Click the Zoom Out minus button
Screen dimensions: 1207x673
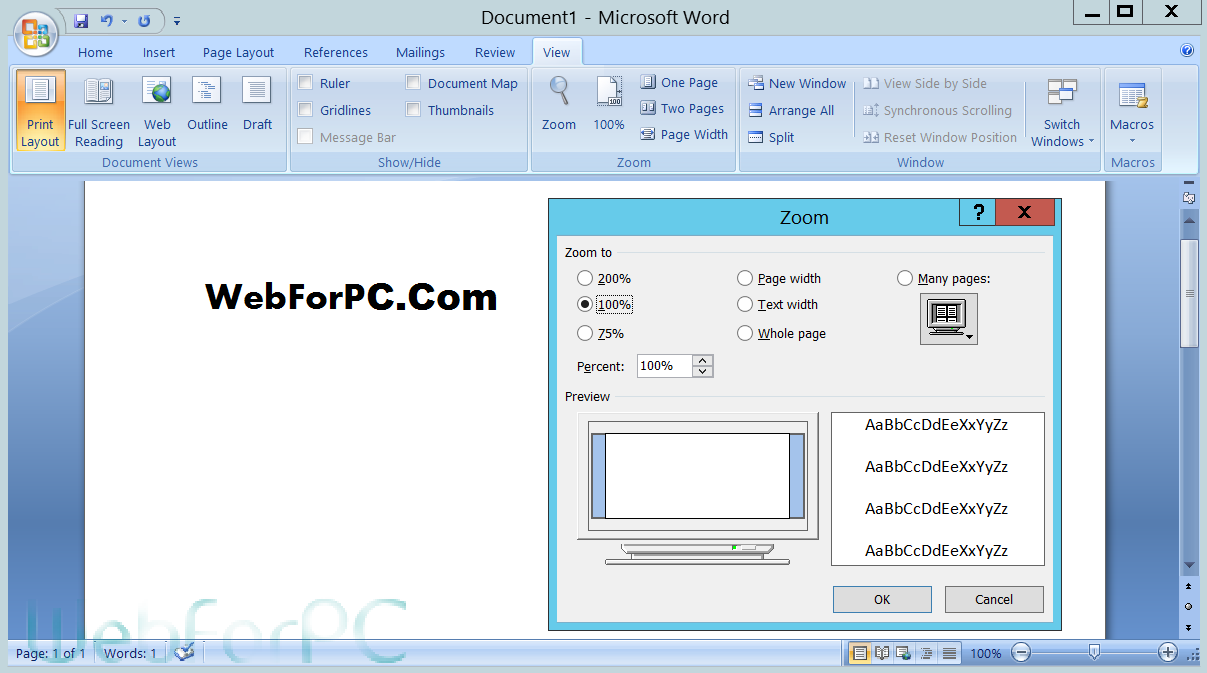pyautogui.click(x=1021, y=653)
